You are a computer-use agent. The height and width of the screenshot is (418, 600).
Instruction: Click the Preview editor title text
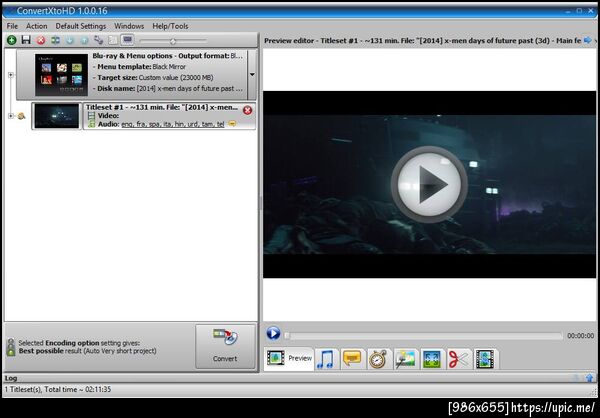click(422, 40)
